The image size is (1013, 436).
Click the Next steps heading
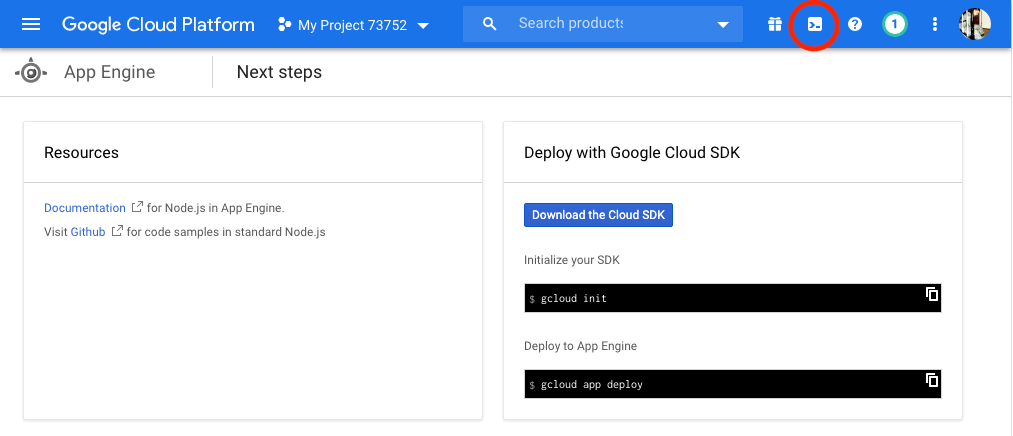pyautogui.click(x=279, y=72)
